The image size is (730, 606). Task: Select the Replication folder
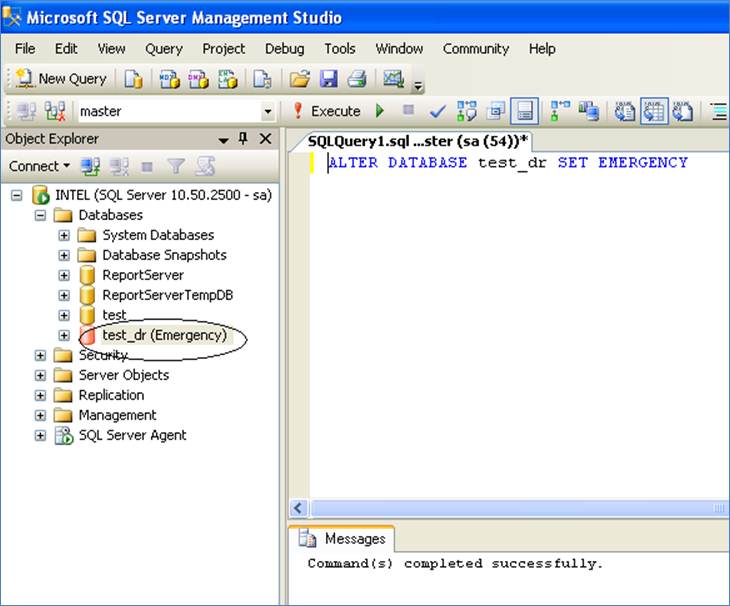(x=111, y=395)
